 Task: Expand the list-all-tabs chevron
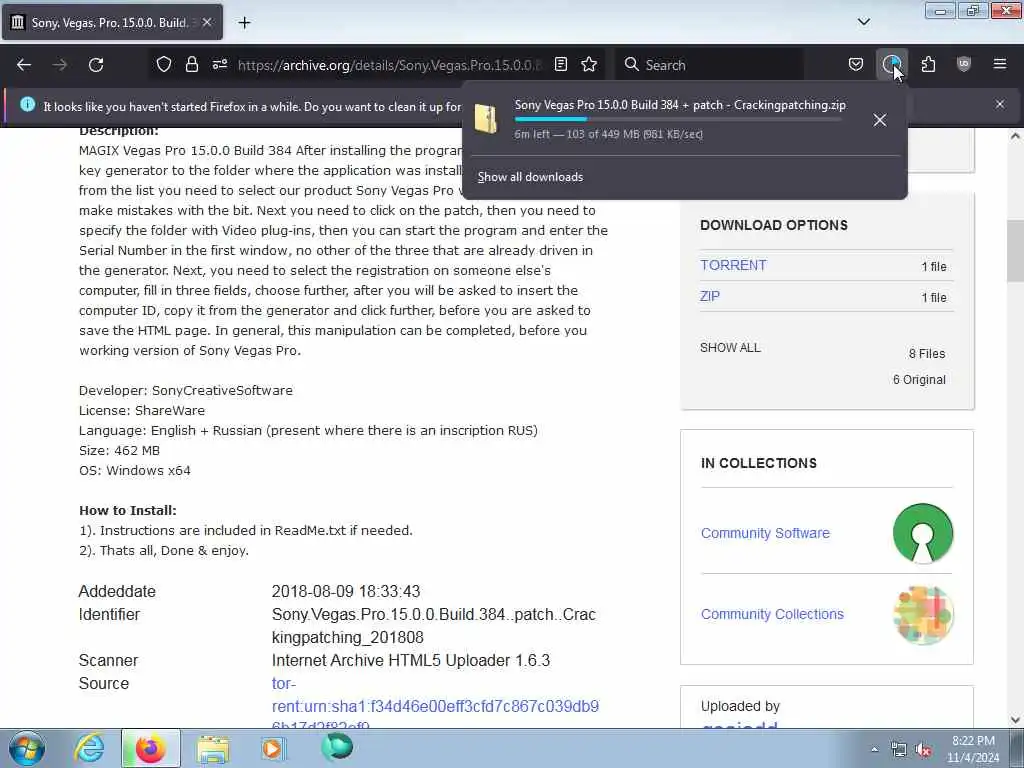864,22
